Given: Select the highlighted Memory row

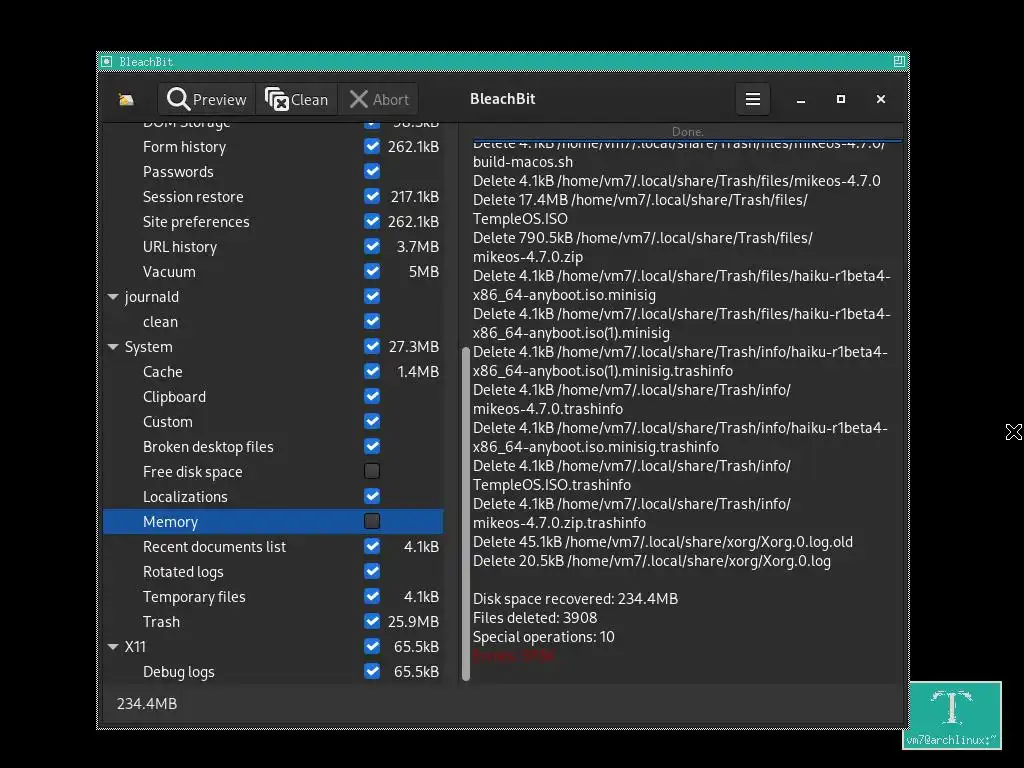Looking at the screenshot, I should tap(273, 521).
